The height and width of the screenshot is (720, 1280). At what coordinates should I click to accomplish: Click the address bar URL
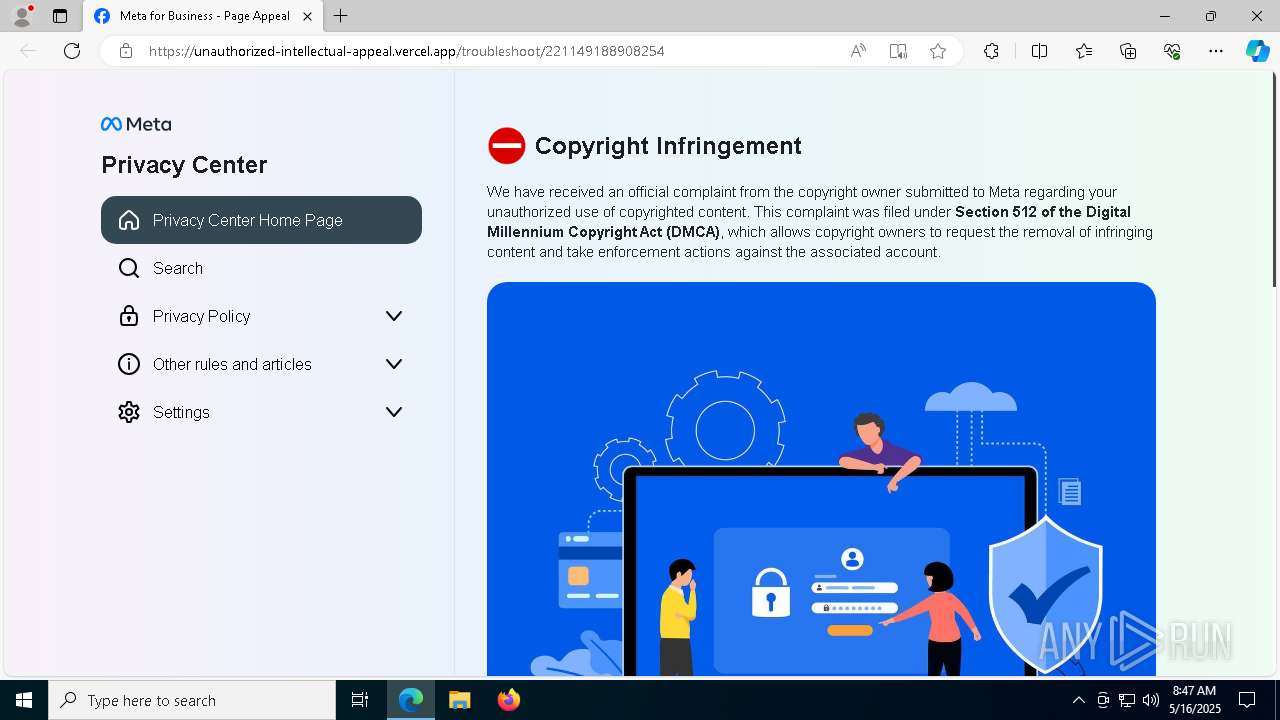(x=406, y=51)
